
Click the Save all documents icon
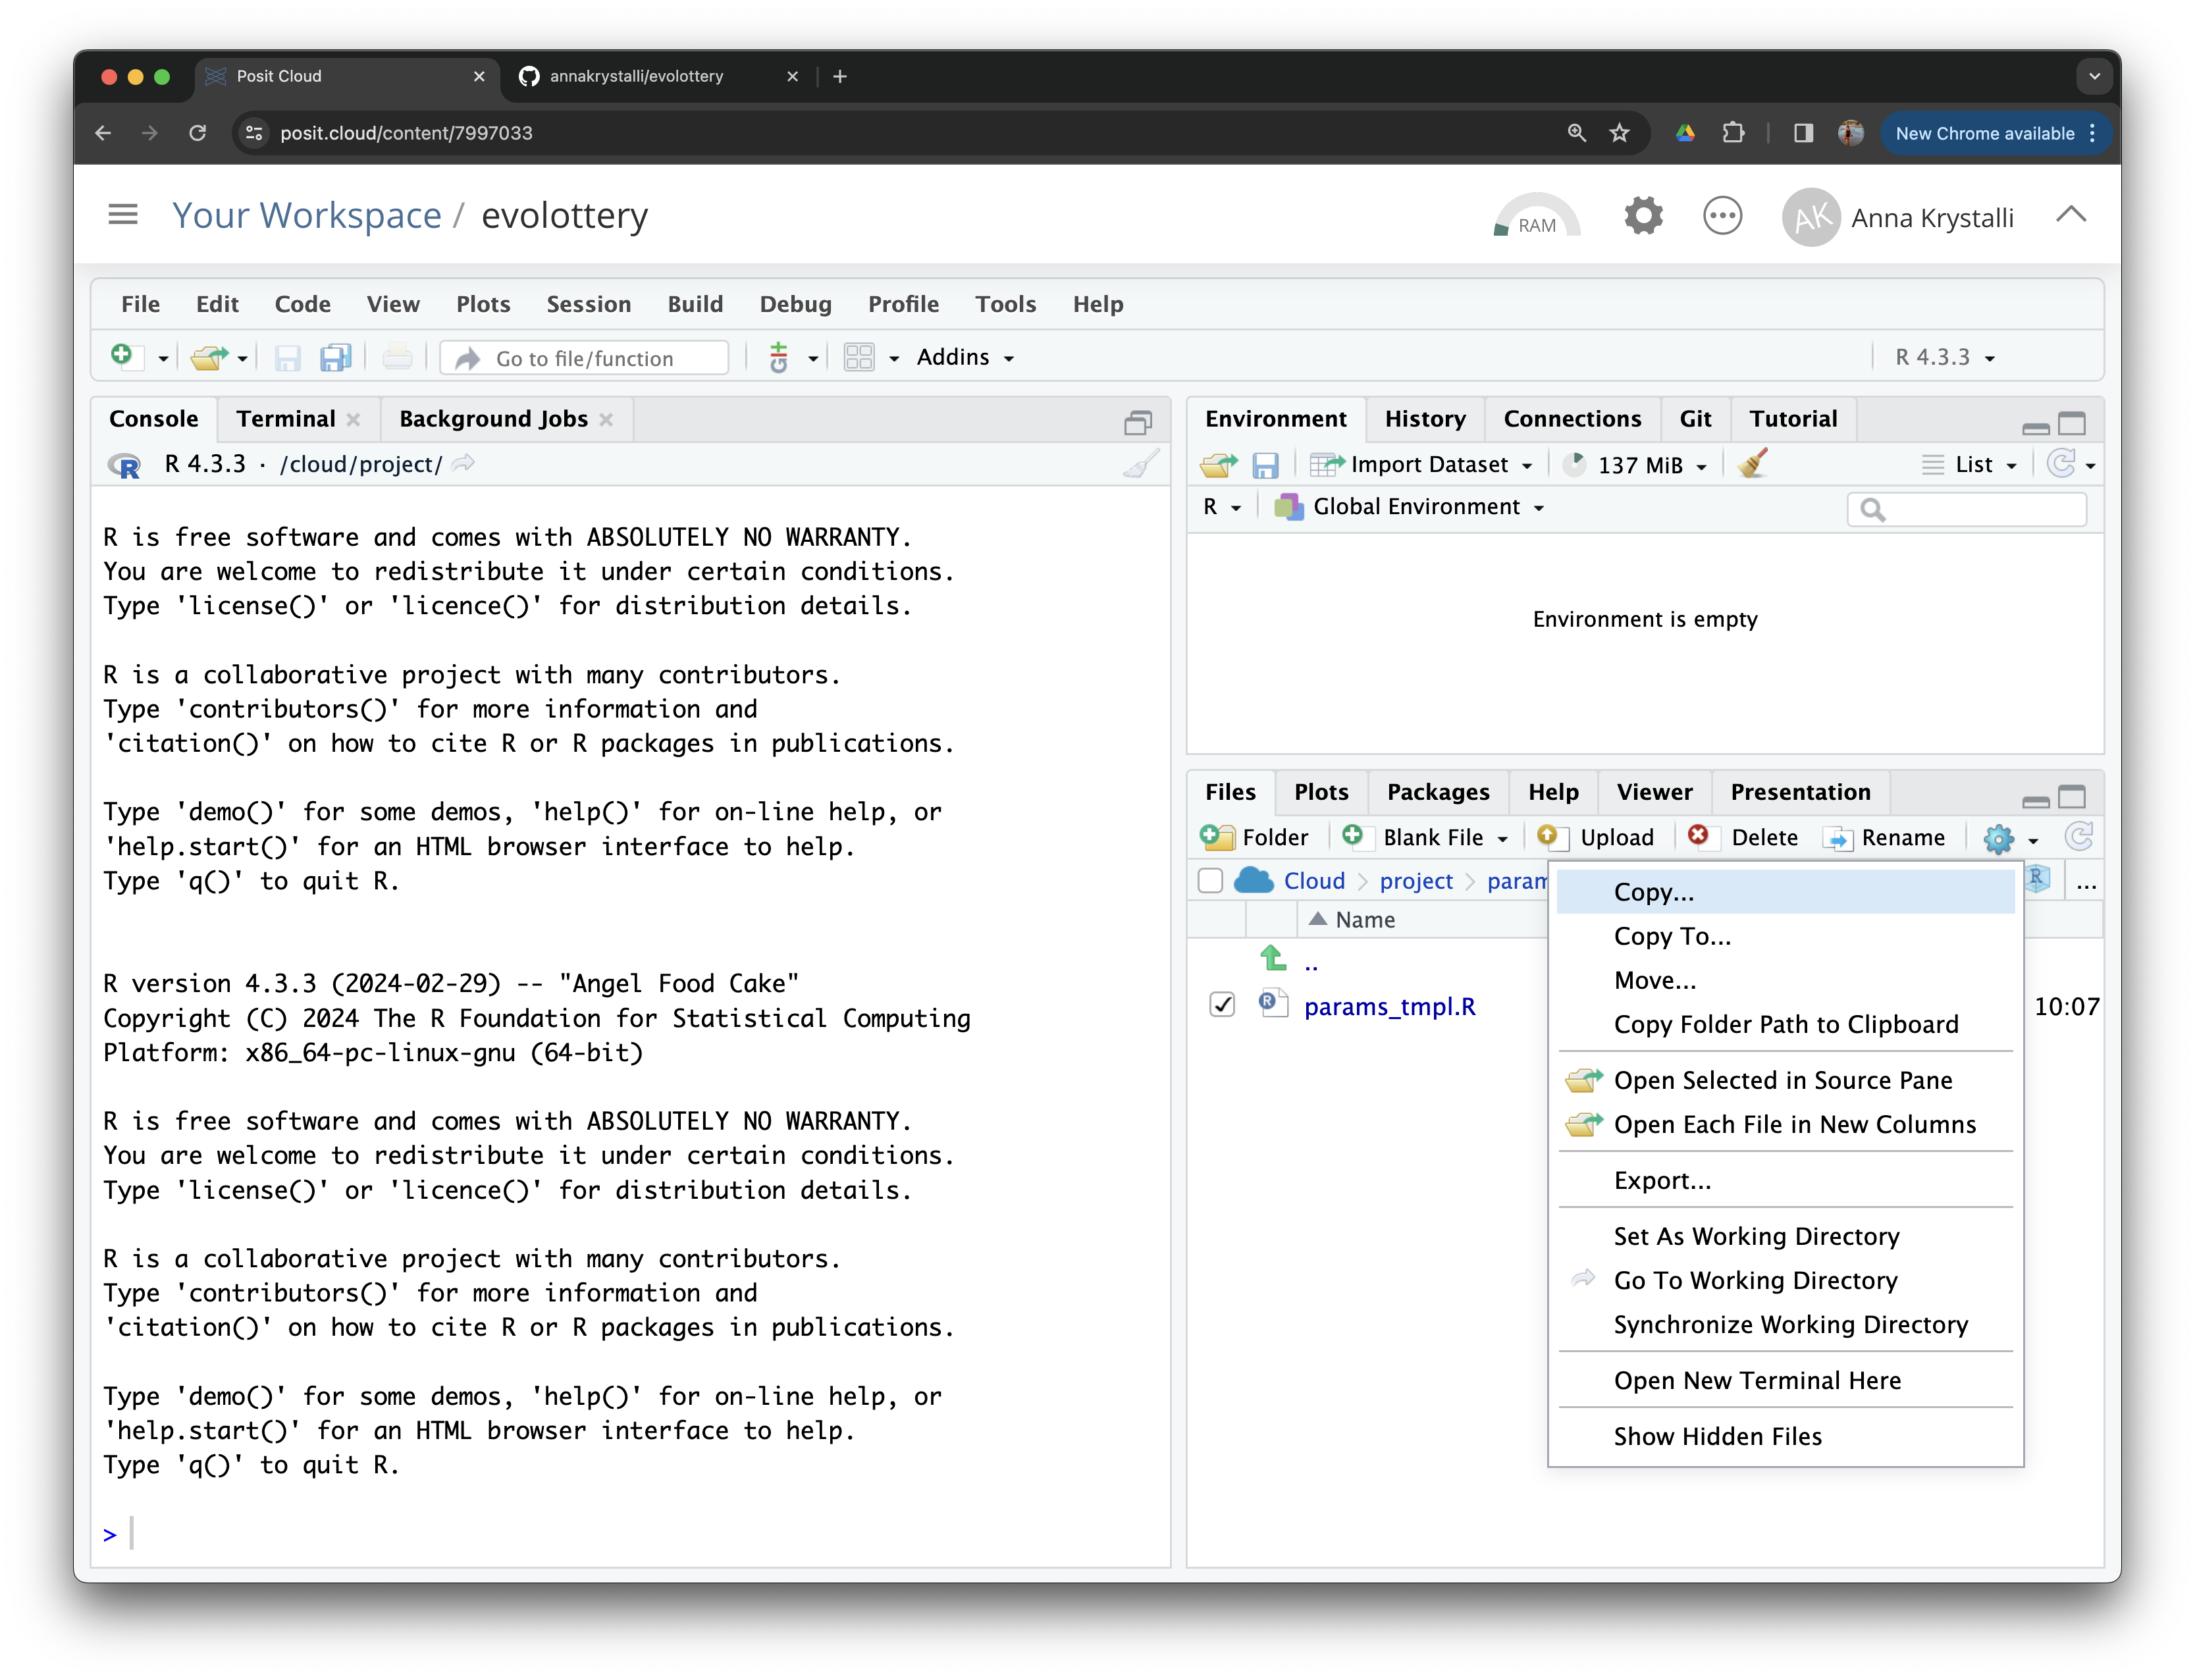pos(335,357)
